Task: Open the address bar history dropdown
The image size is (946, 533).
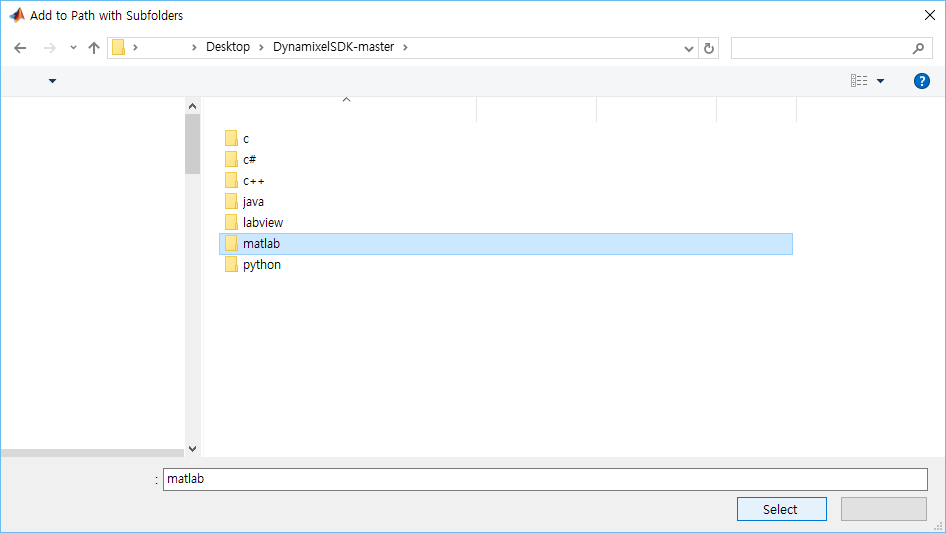Action: pos(688,48)
